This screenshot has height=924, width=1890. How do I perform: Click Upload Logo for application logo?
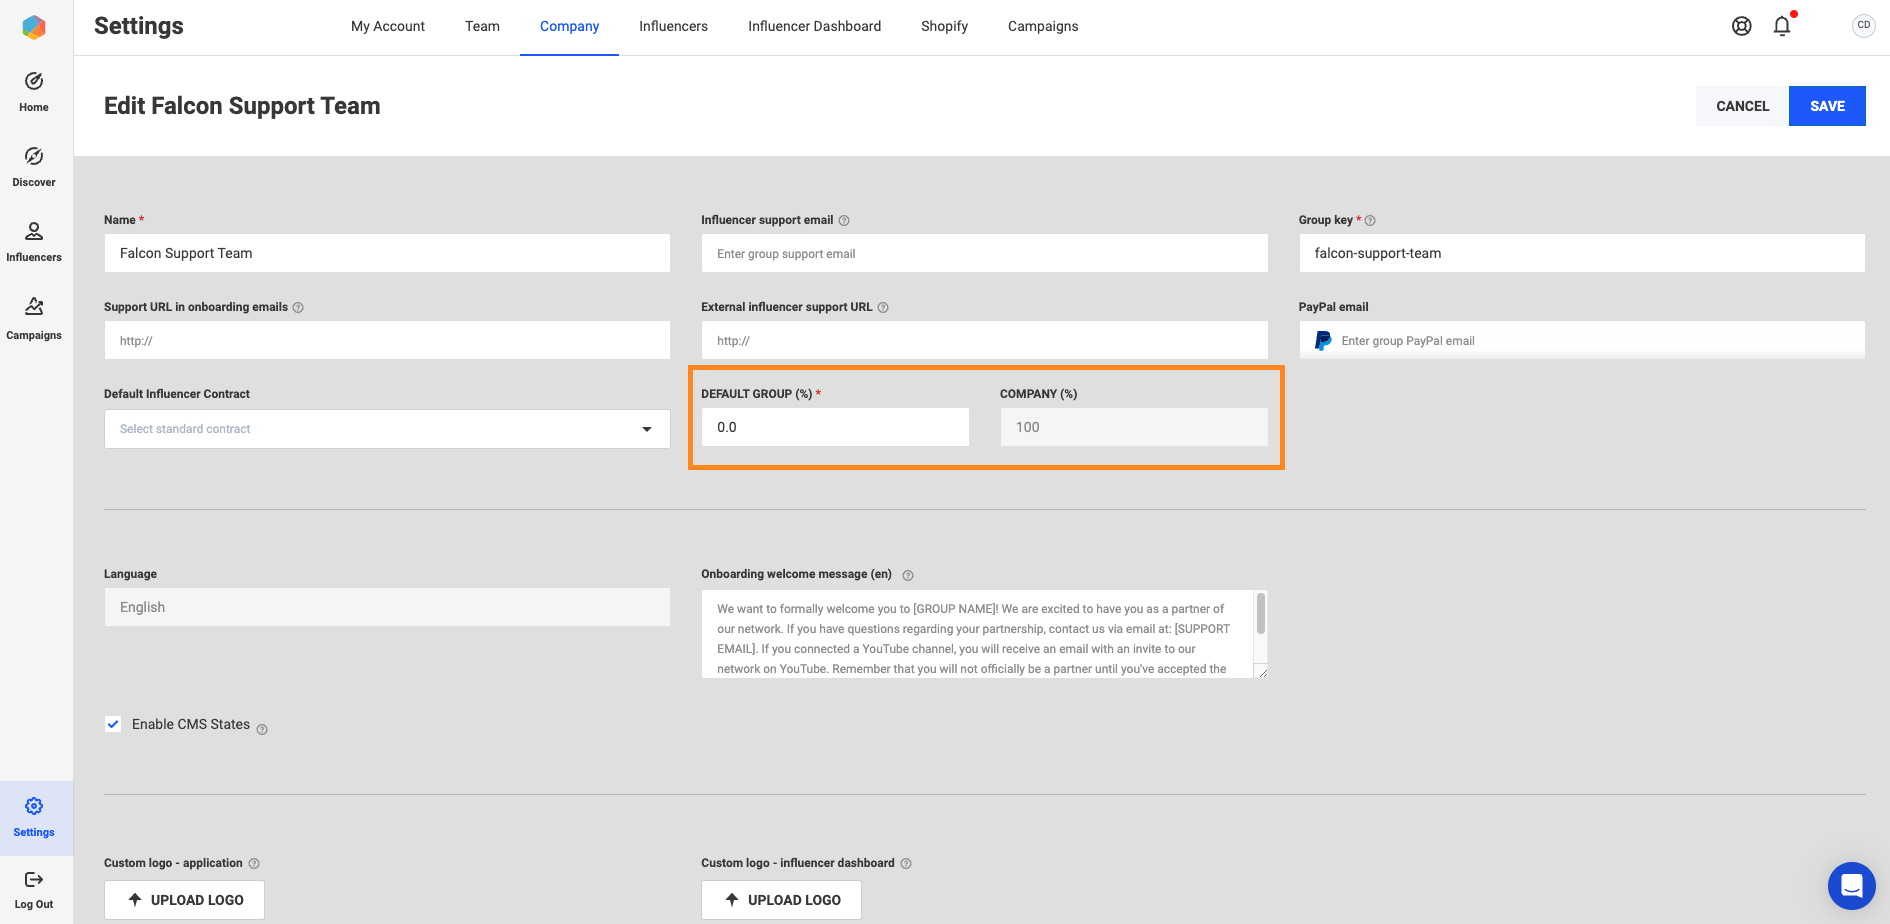tap(184, 900)
